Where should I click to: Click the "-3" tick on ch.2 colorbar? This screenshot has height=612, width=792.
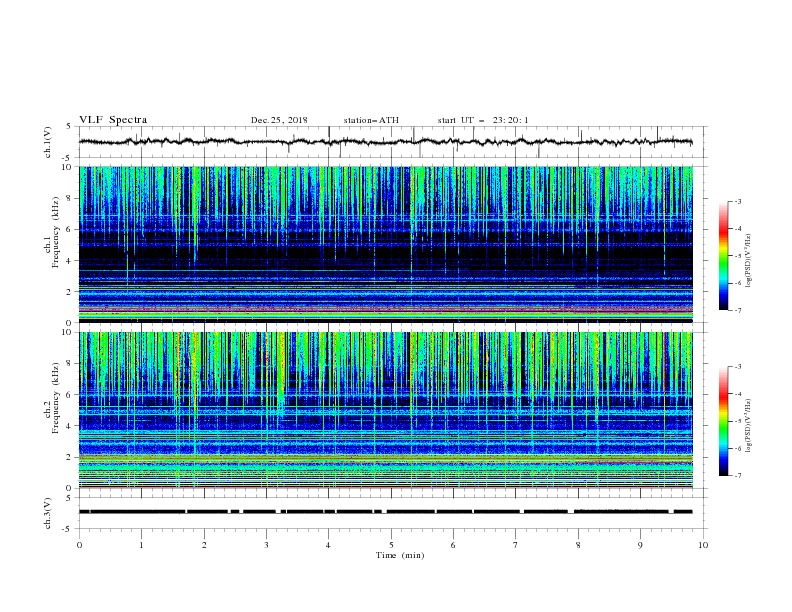738,367
